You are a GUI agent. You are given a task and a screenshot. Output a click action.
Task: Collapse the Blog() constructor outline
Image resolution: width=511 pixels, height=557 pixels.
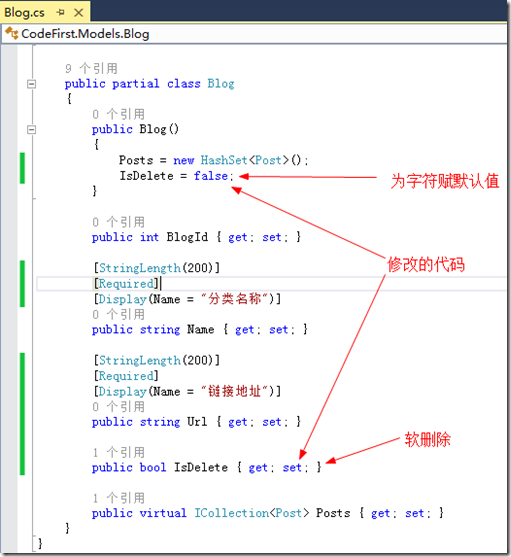[32, 130]
